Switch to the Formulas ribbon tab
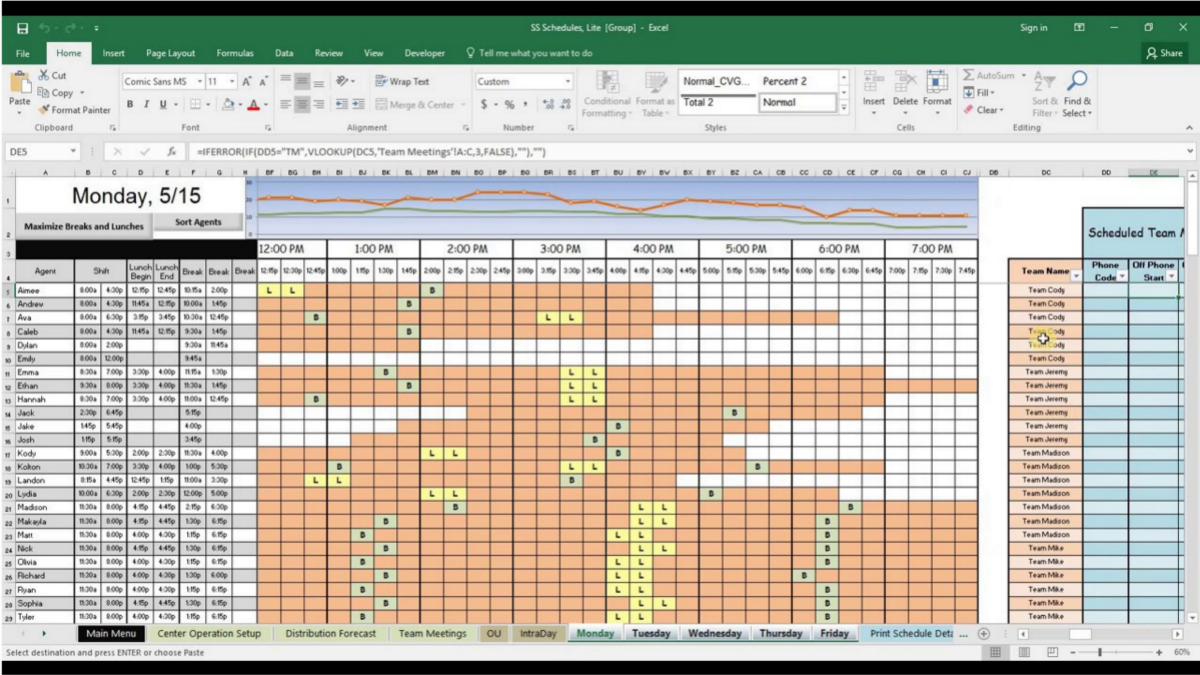Screen dimensions: 1200x675 point(235,53)
